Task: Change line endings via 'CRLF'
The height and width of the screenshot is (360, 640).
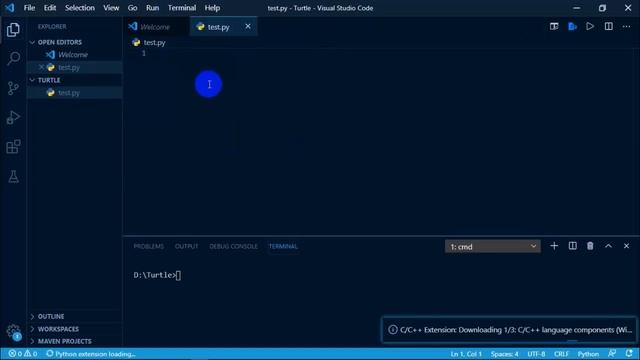Action: (561, 353)
